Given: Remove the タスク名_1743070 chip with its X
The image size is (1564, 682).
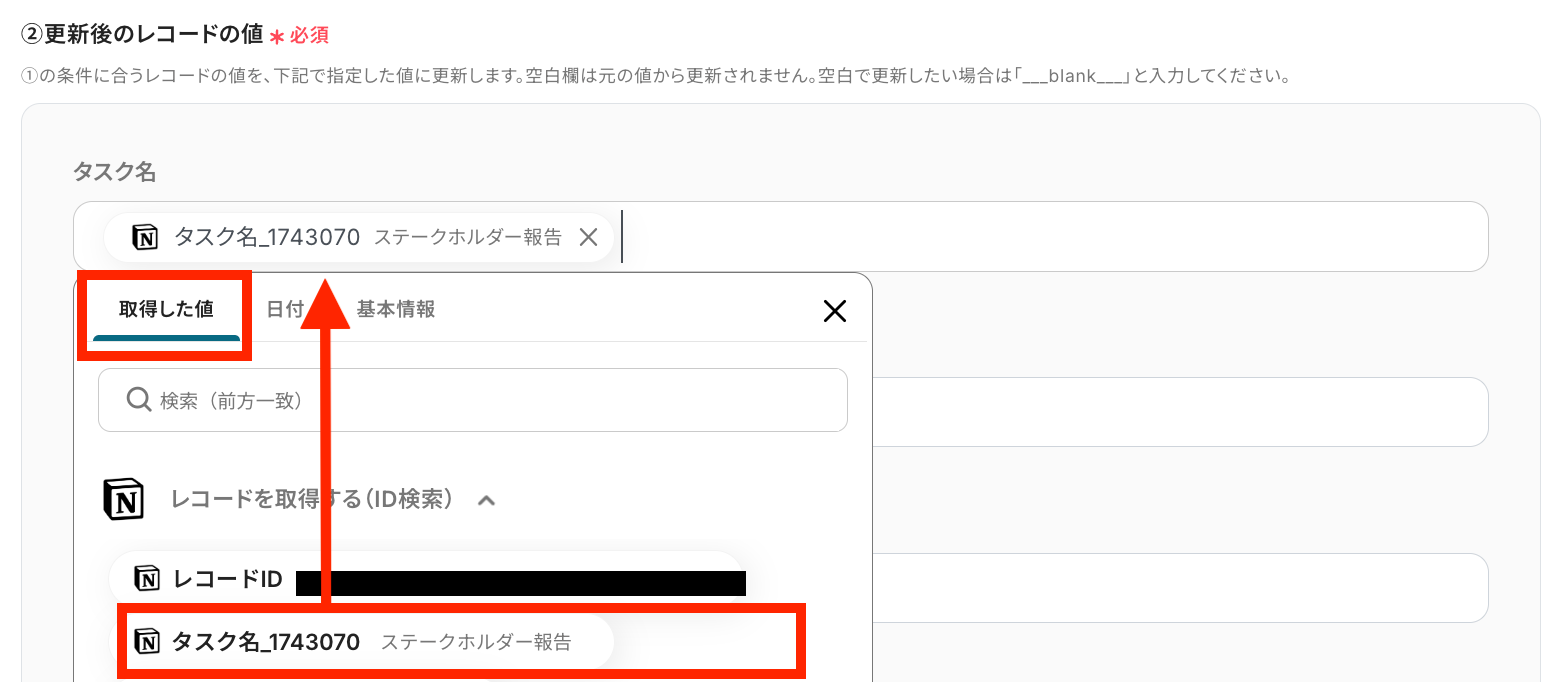Looking at the screenshot, I should tap(589, 237).
